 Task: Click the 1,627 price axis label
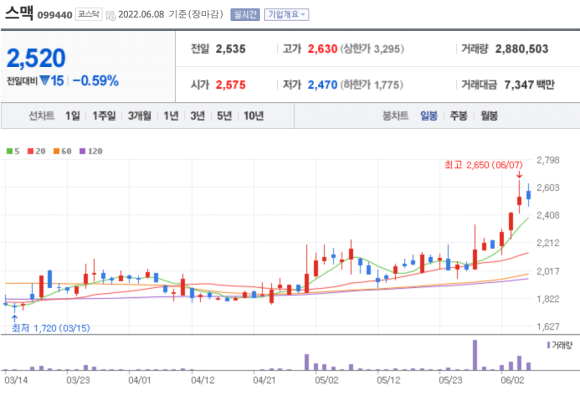pyautogui.click(x=548, y=326)
